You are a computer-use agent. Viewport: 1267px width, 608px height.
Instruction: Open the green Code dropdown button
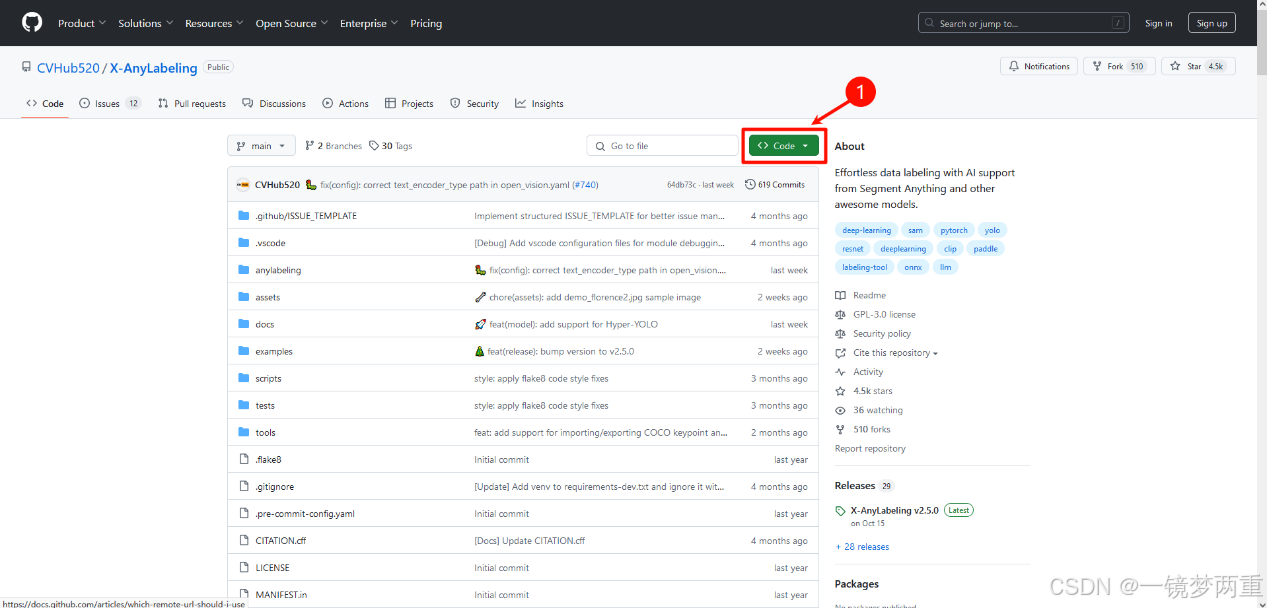click(x=784, y=146)
